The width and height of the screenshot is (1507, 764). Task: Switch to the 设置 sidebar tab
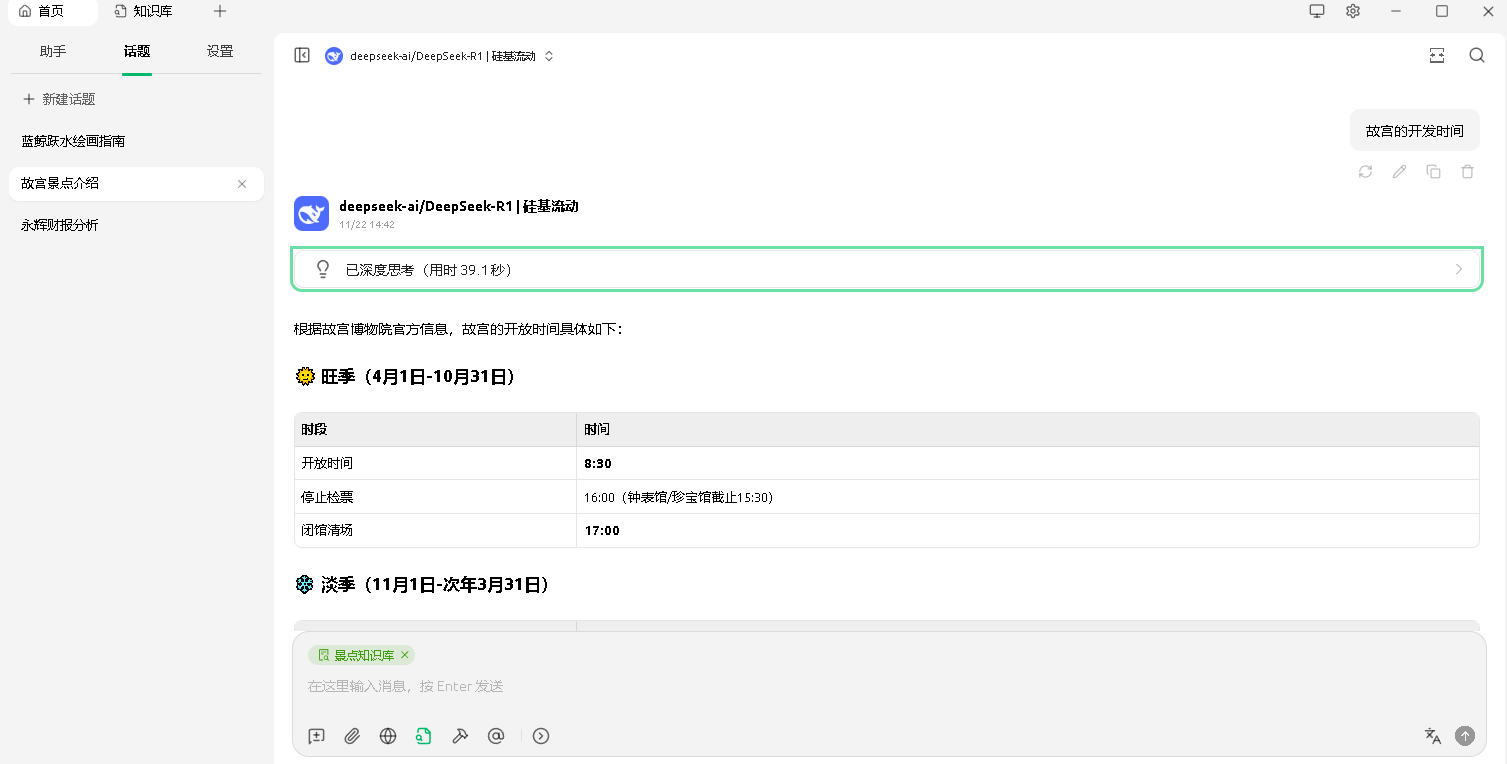click(x=220, y=51)
